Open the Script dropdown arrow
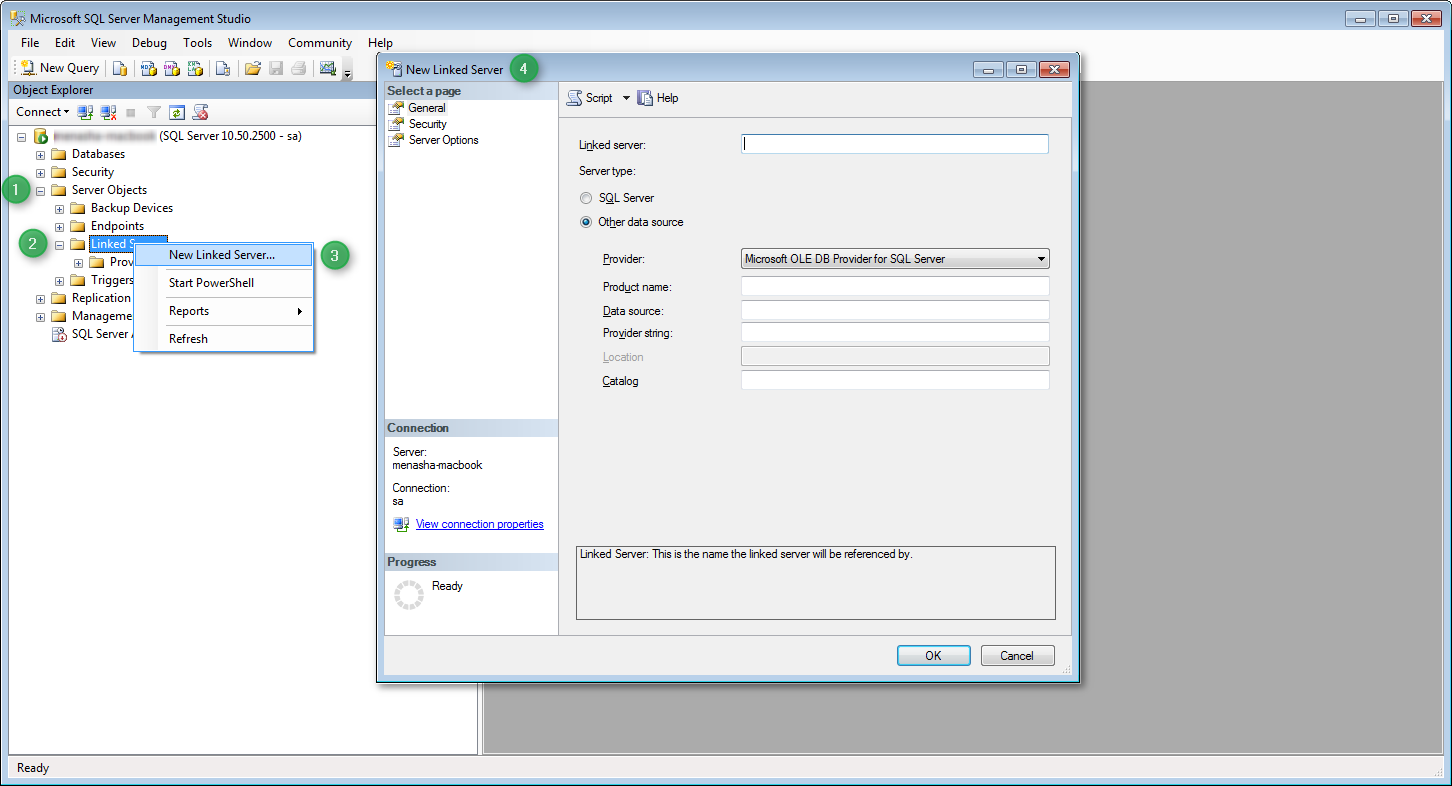 (x=627, y=98)
